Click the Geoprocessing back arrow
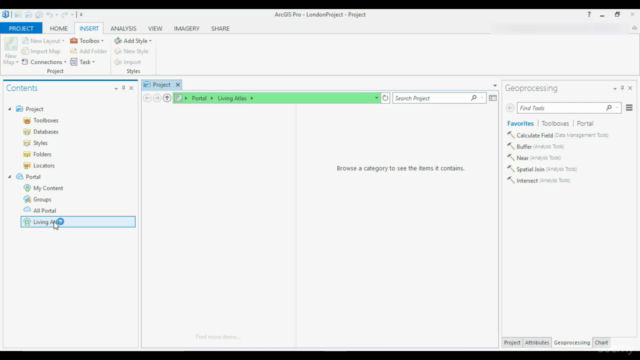The width and height of the screenshot is (640, 360). [510, 108]
